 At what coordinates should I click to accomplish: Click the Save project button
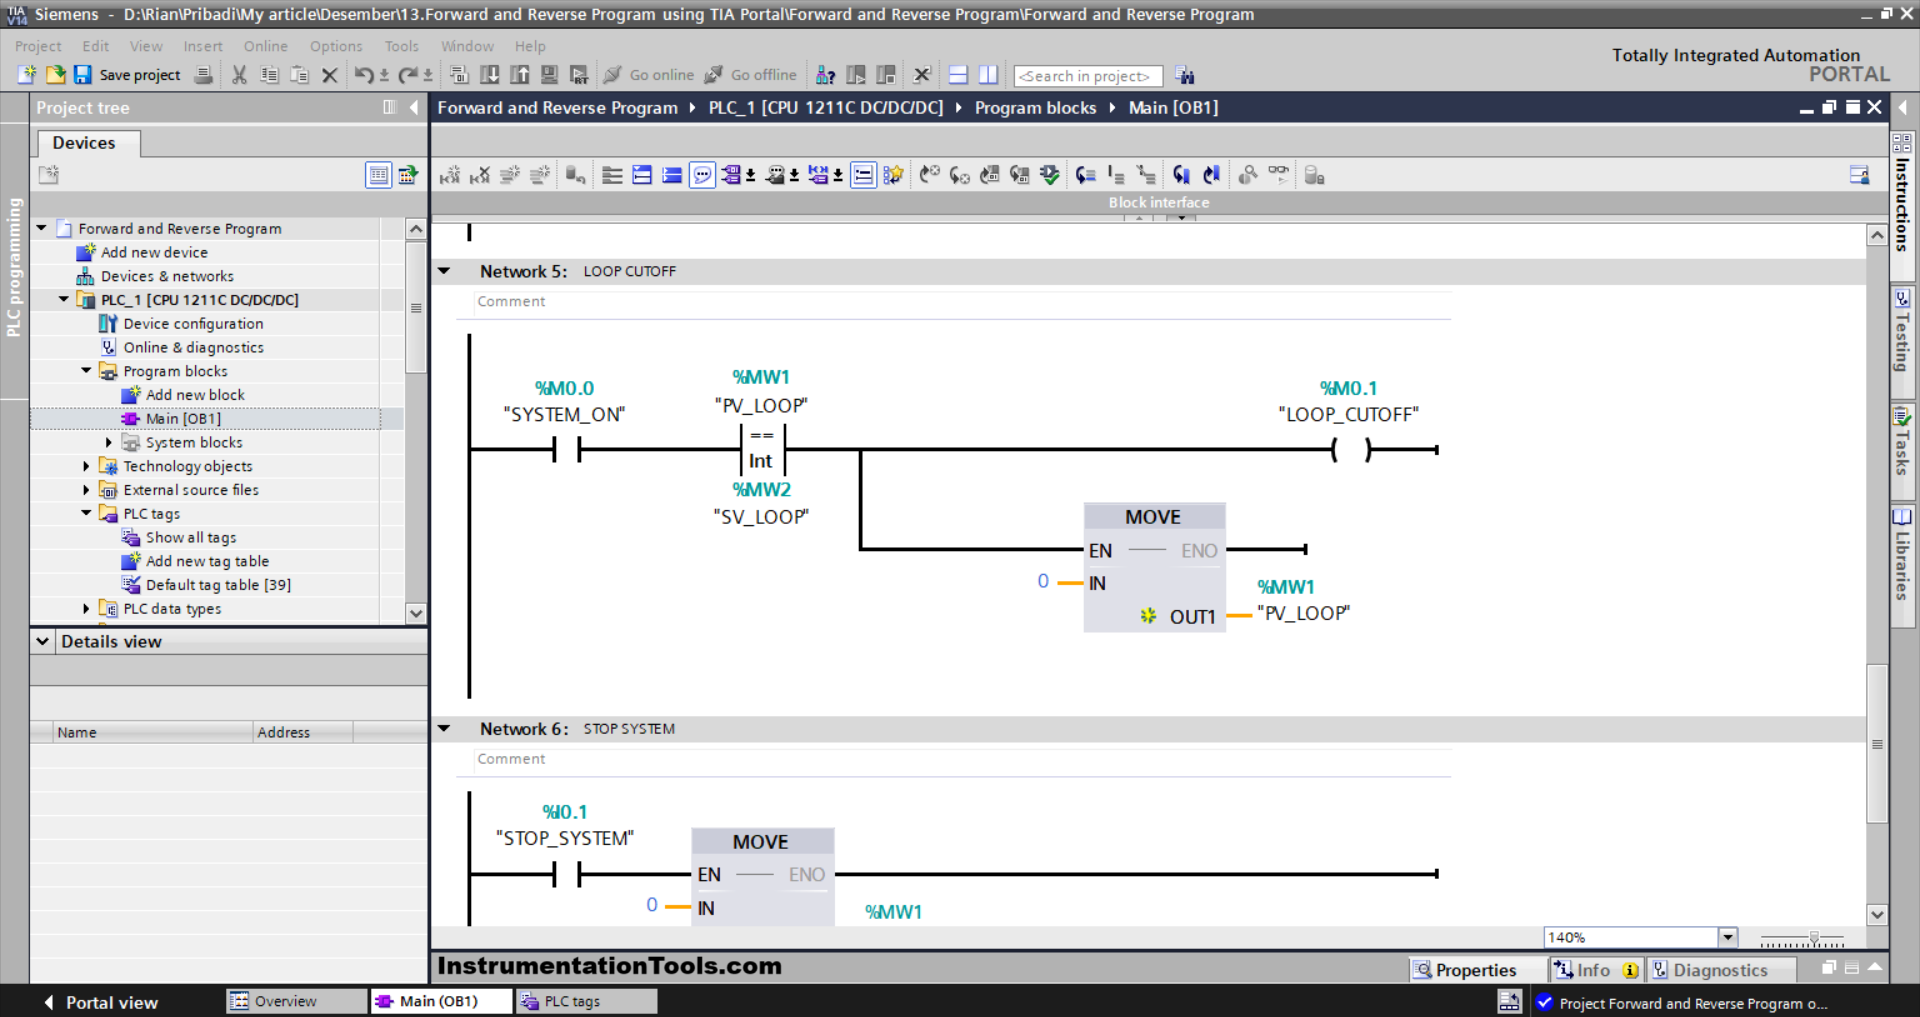click(x=128, y=75)
